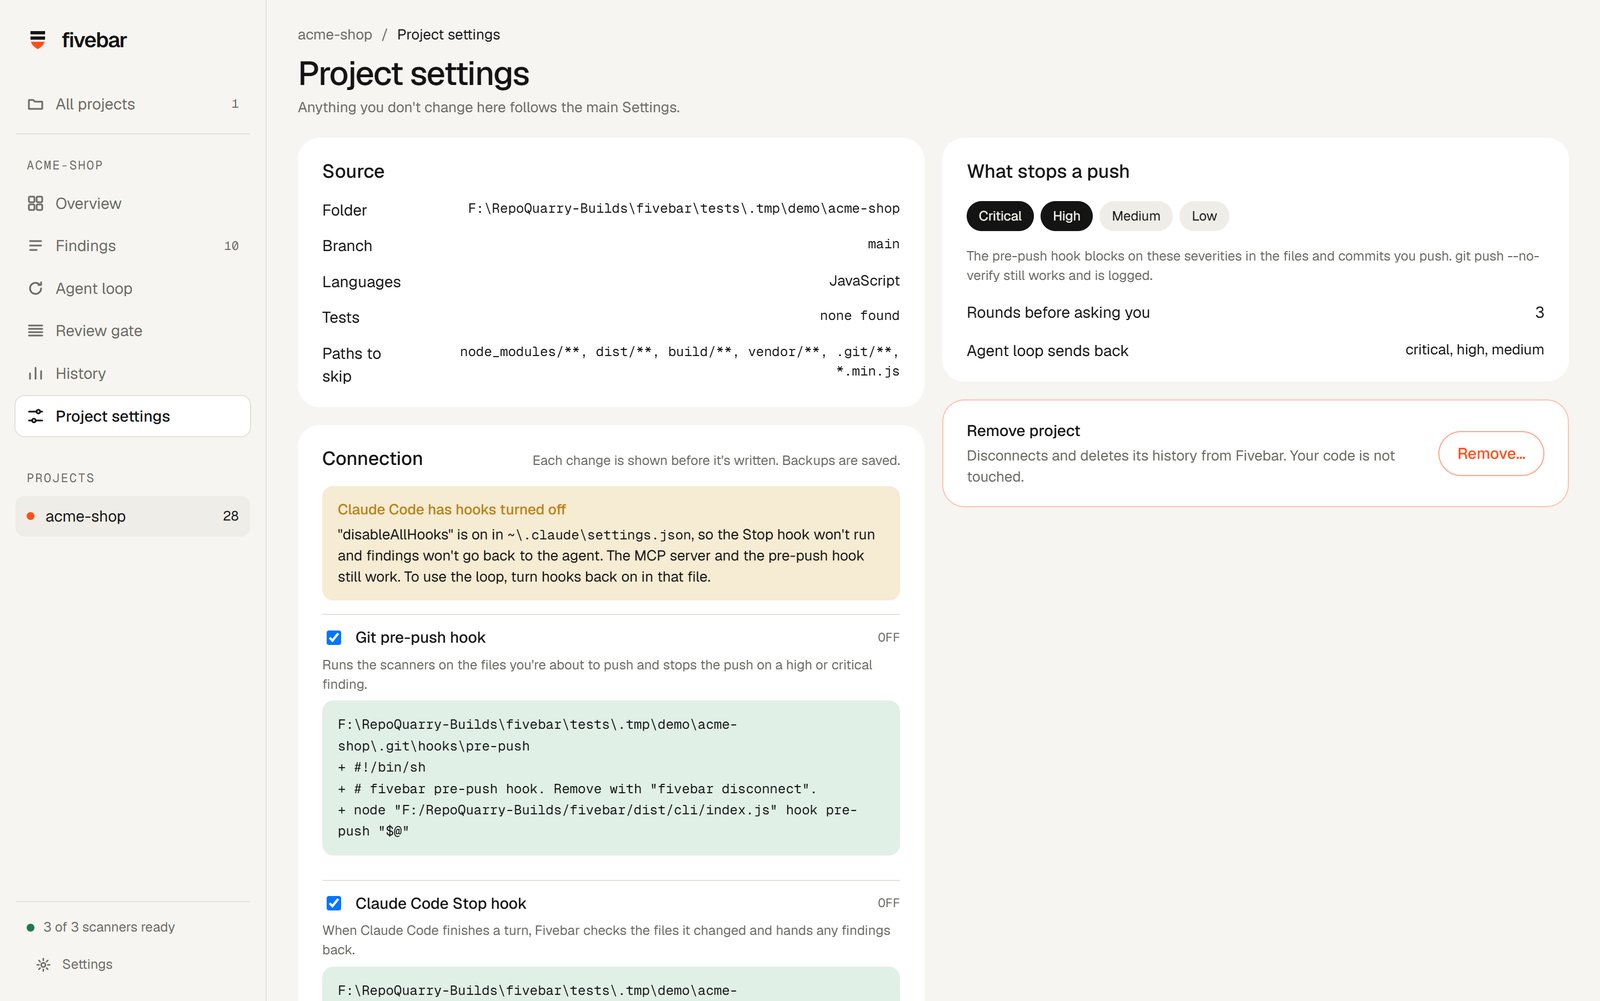The width and height of the screenshot is (1600, 1001).
Task: Go to the Overview page
Action: [x=133, y=204]
